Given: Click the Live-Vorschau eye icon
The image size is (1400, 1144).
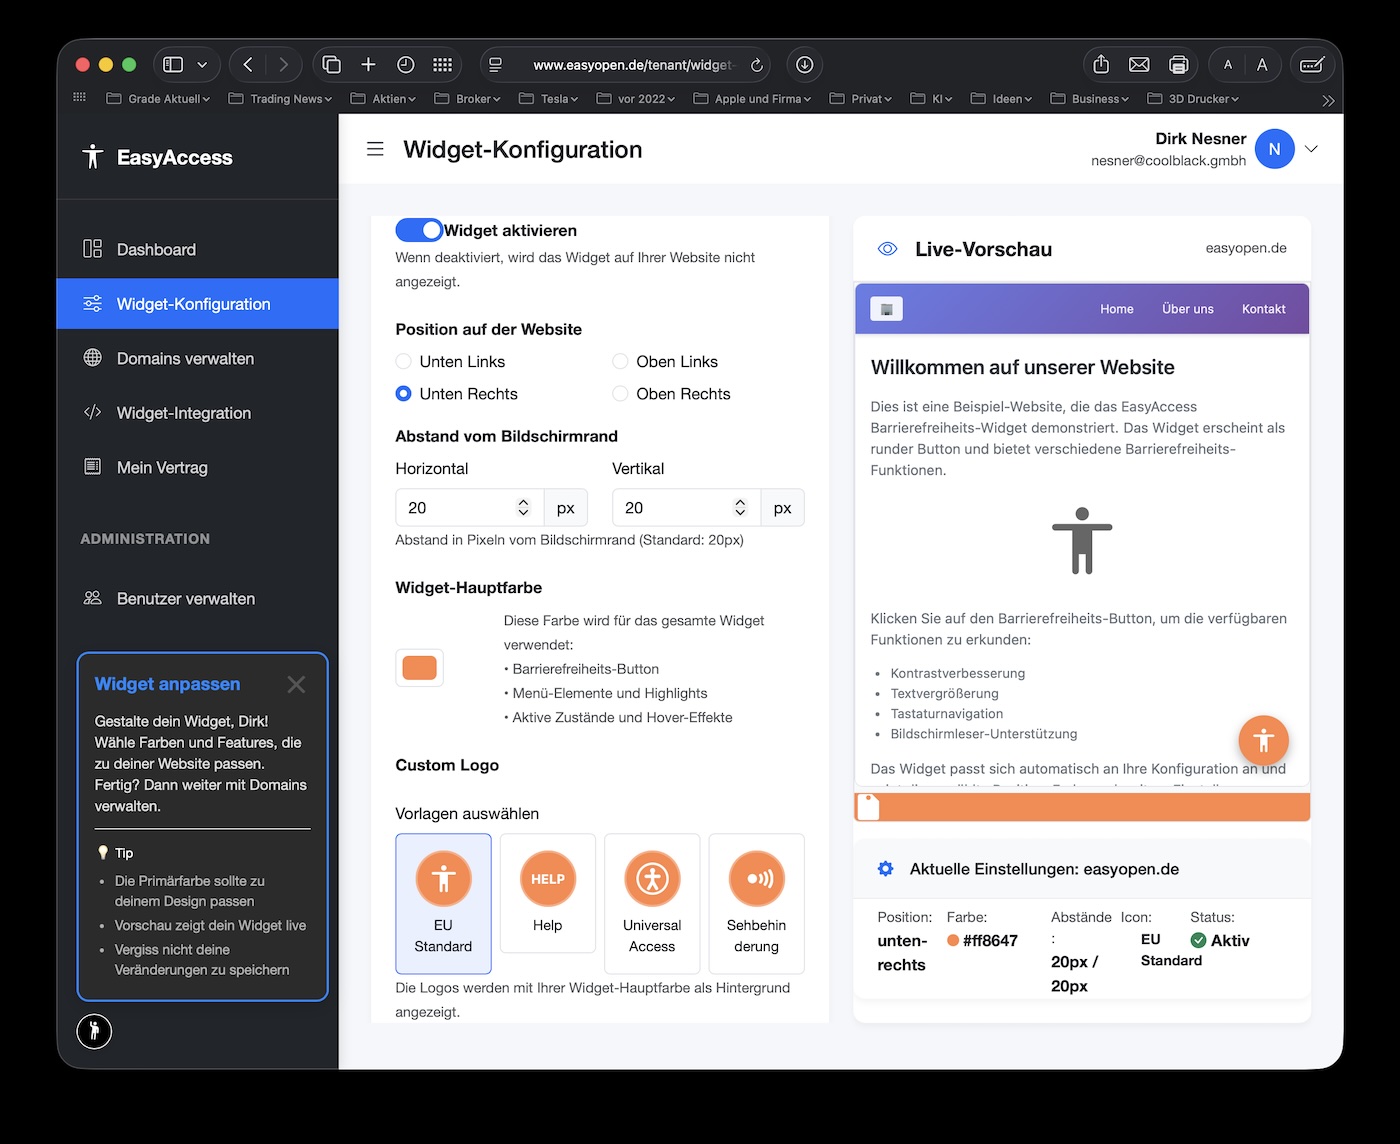Looking at the screenshot, I should pyautogui.click(x=887, y=248).
